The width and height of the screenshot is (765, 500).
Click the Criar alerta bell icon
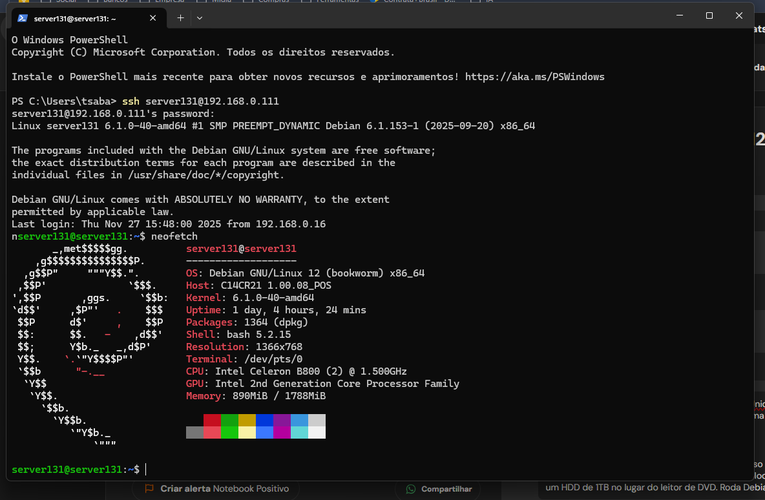[149, 488]
